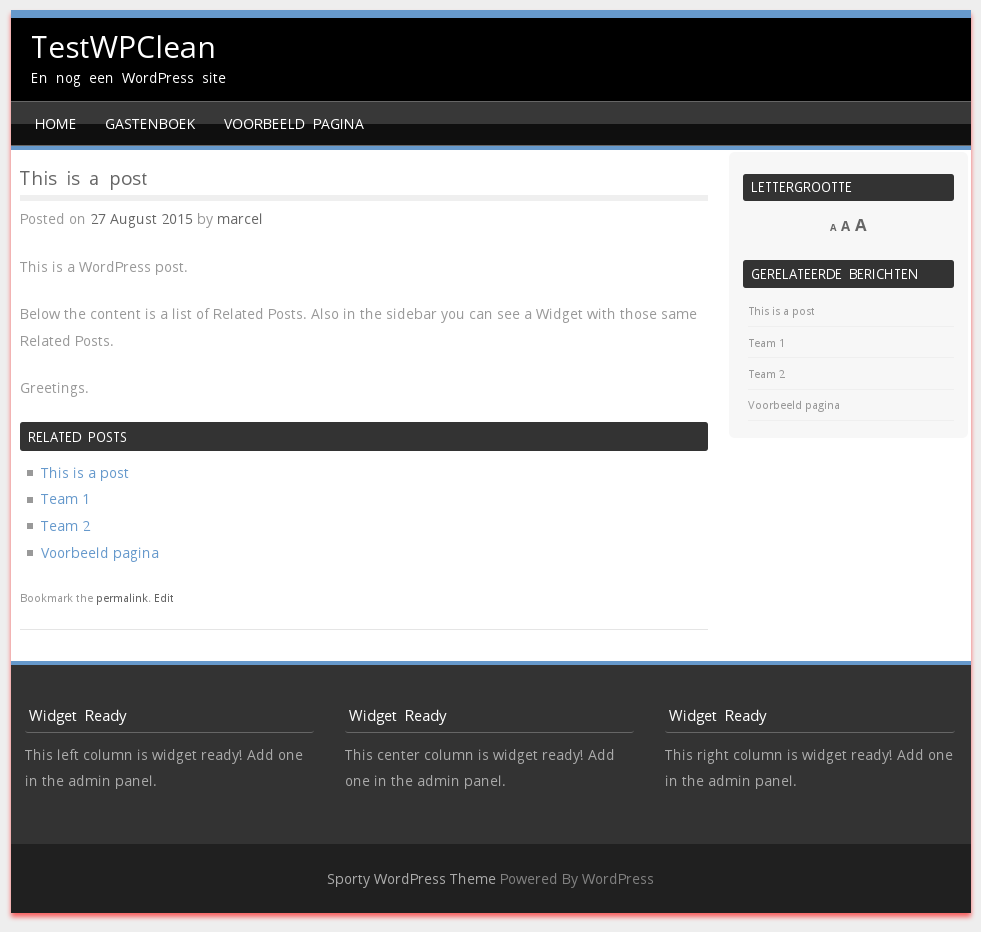
Task: Click the 'En nog een WordPress site' tagline
Action: tap(128, 78)
